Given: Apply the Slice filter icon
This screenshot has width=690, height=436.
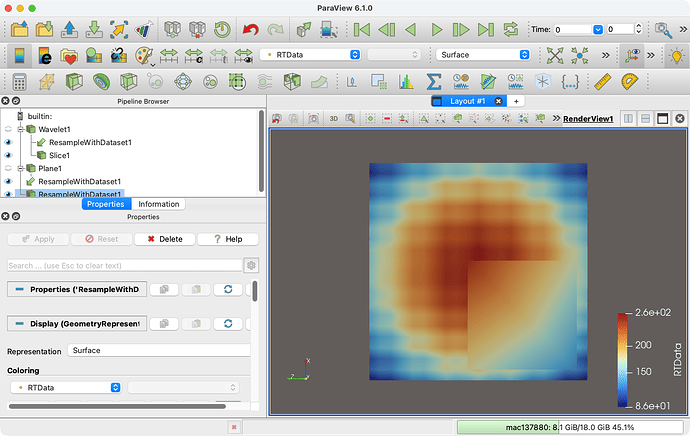Looking at the screenshot, I should (x=128, y=82).
